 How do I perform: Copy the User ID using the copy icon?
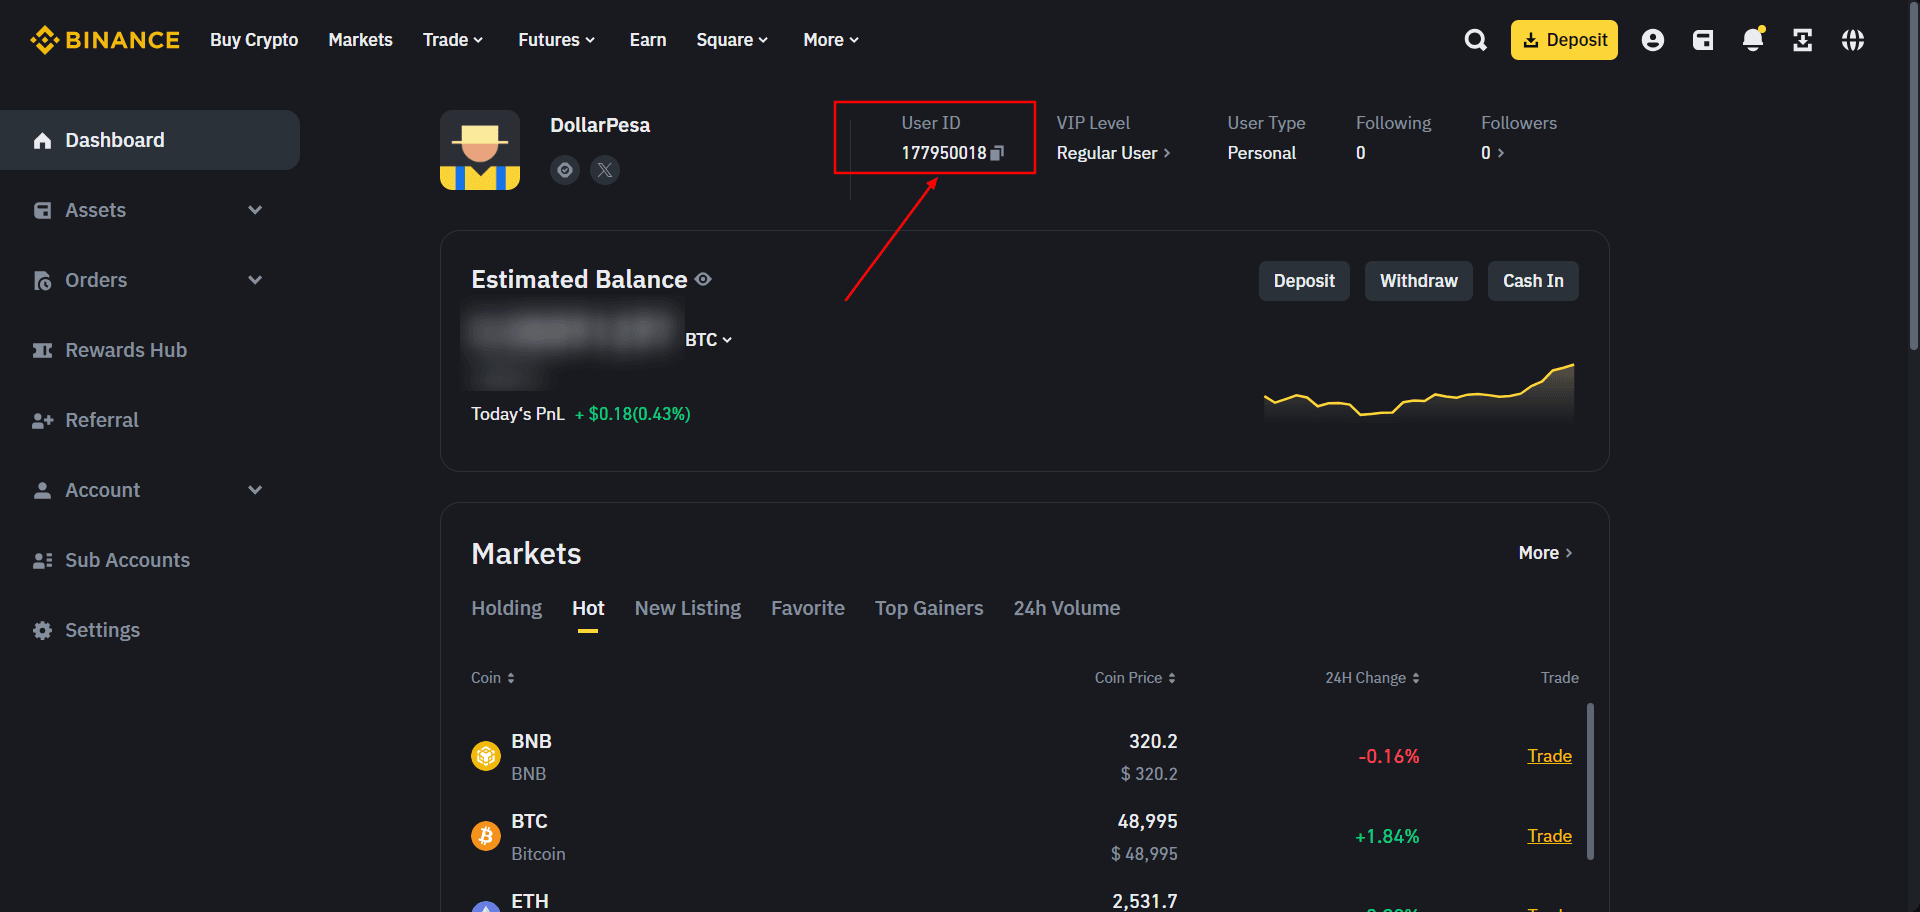tap(997, 153)
